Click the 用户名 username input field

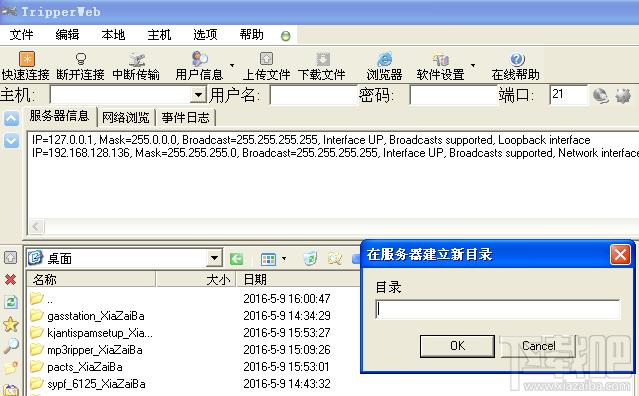coord(313,95)
